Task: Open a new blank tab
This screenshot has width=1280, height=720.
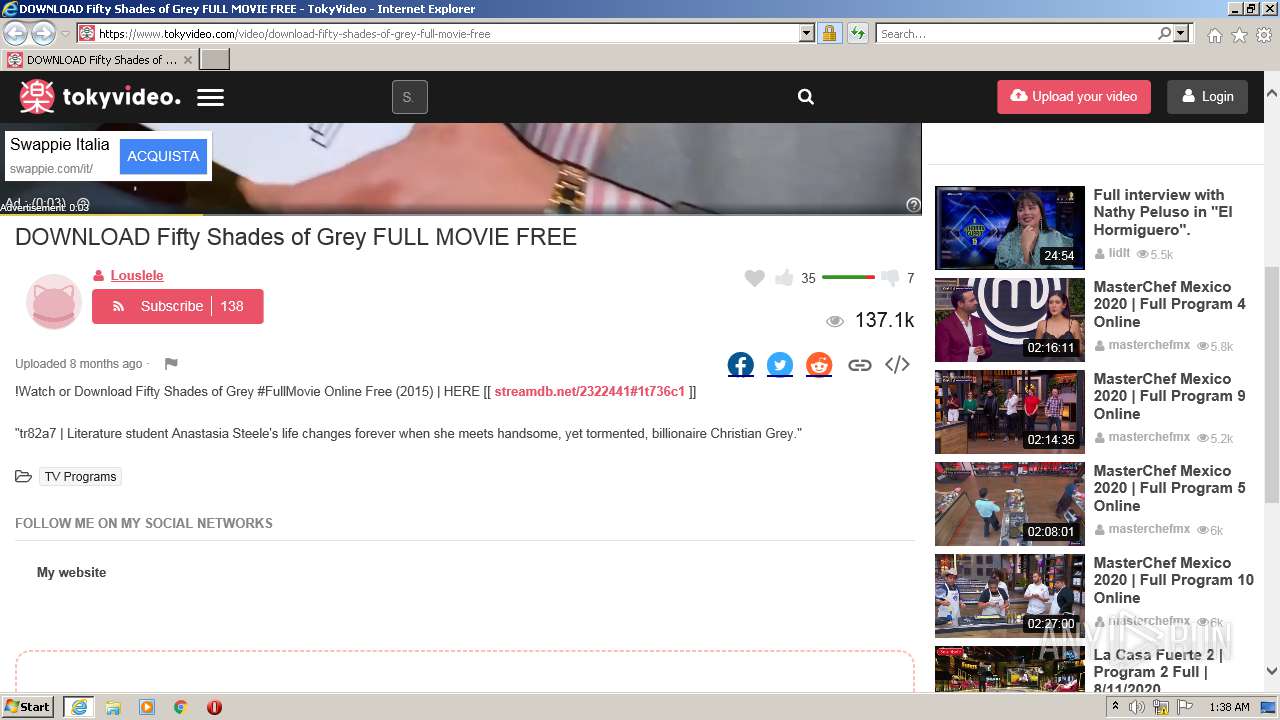Action: tap(215, 59)
